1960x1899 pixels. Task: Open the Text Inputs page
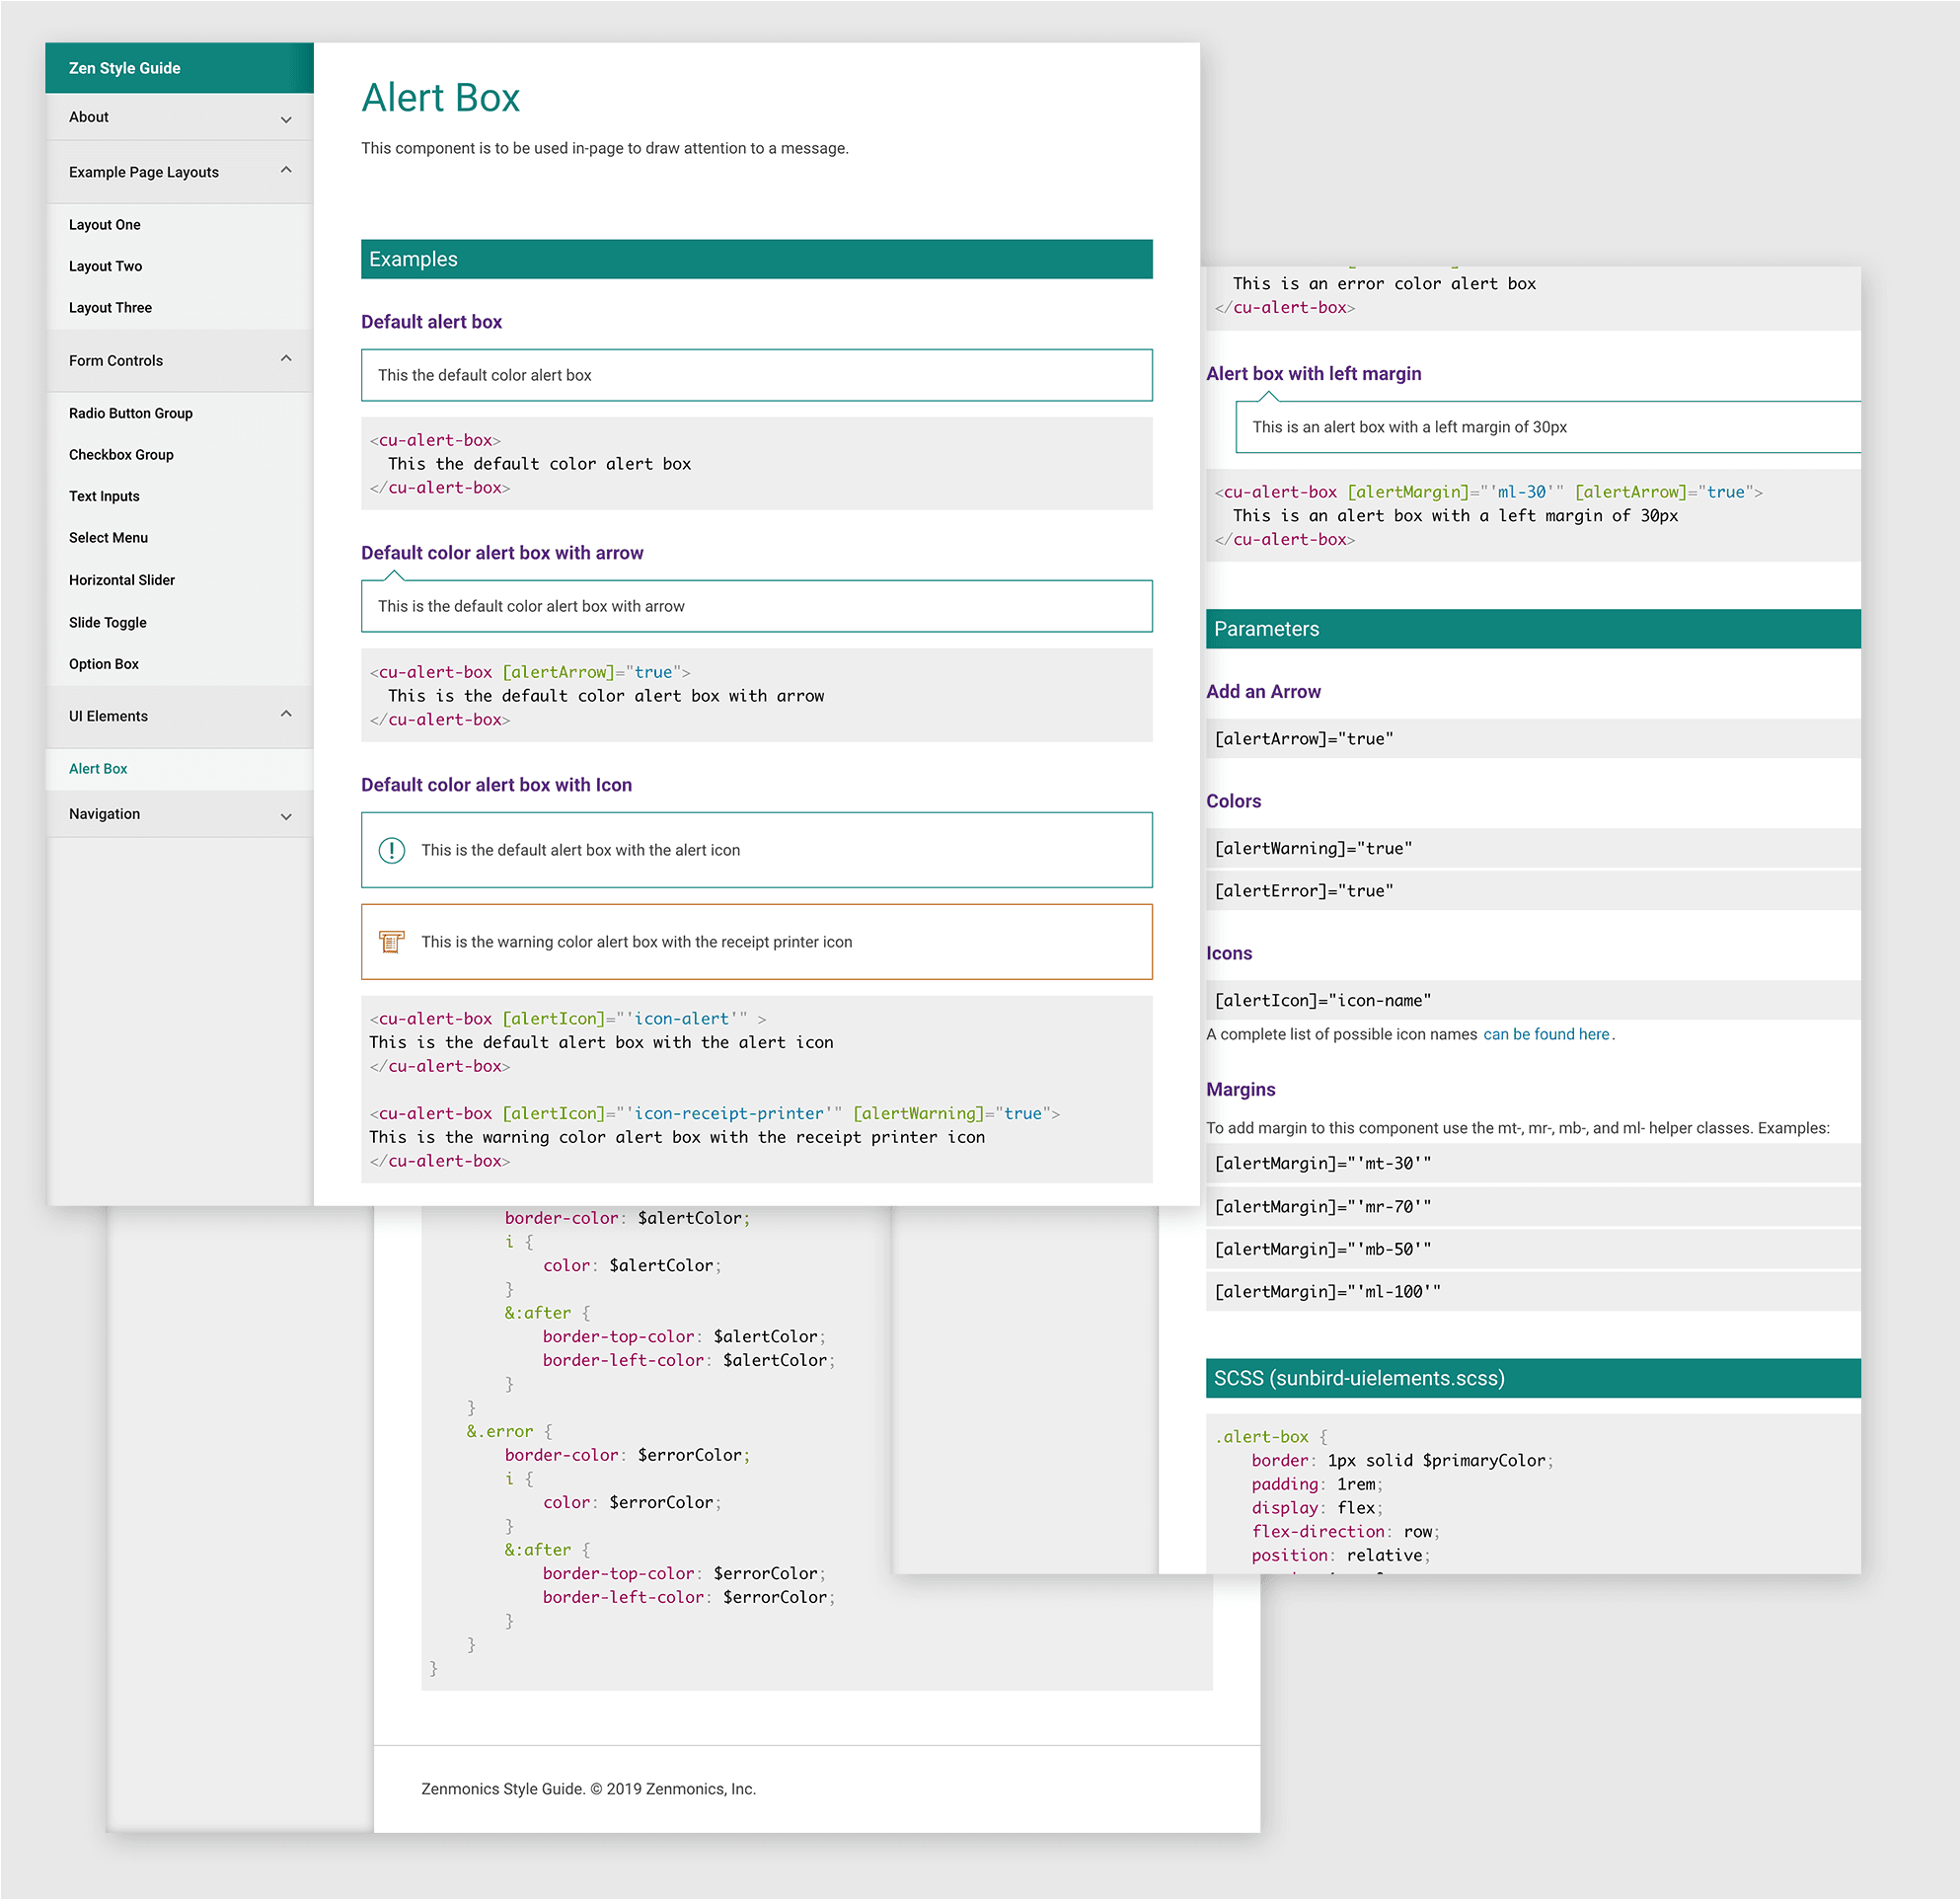104,496
